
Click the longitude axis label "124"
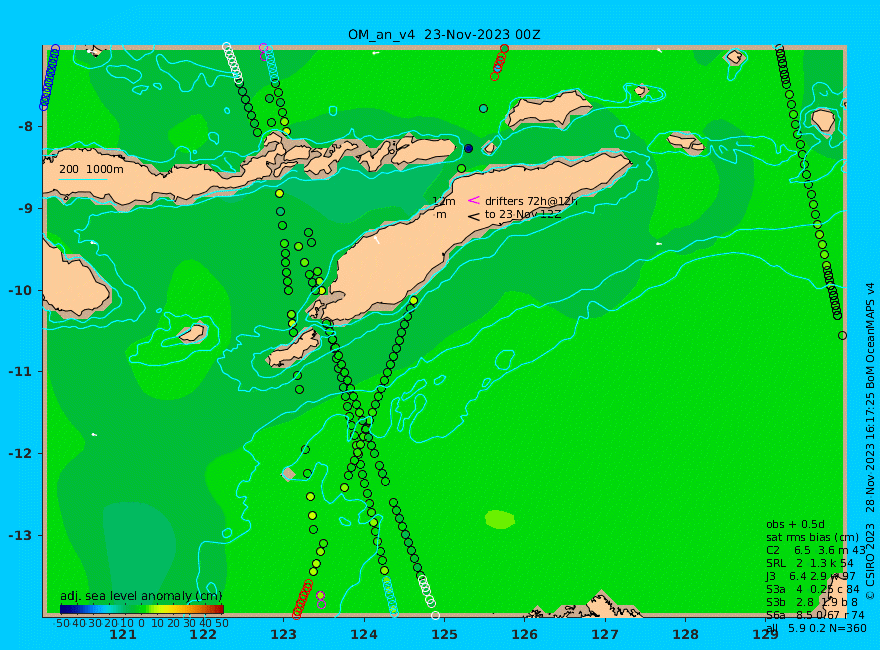pos(364,635)
